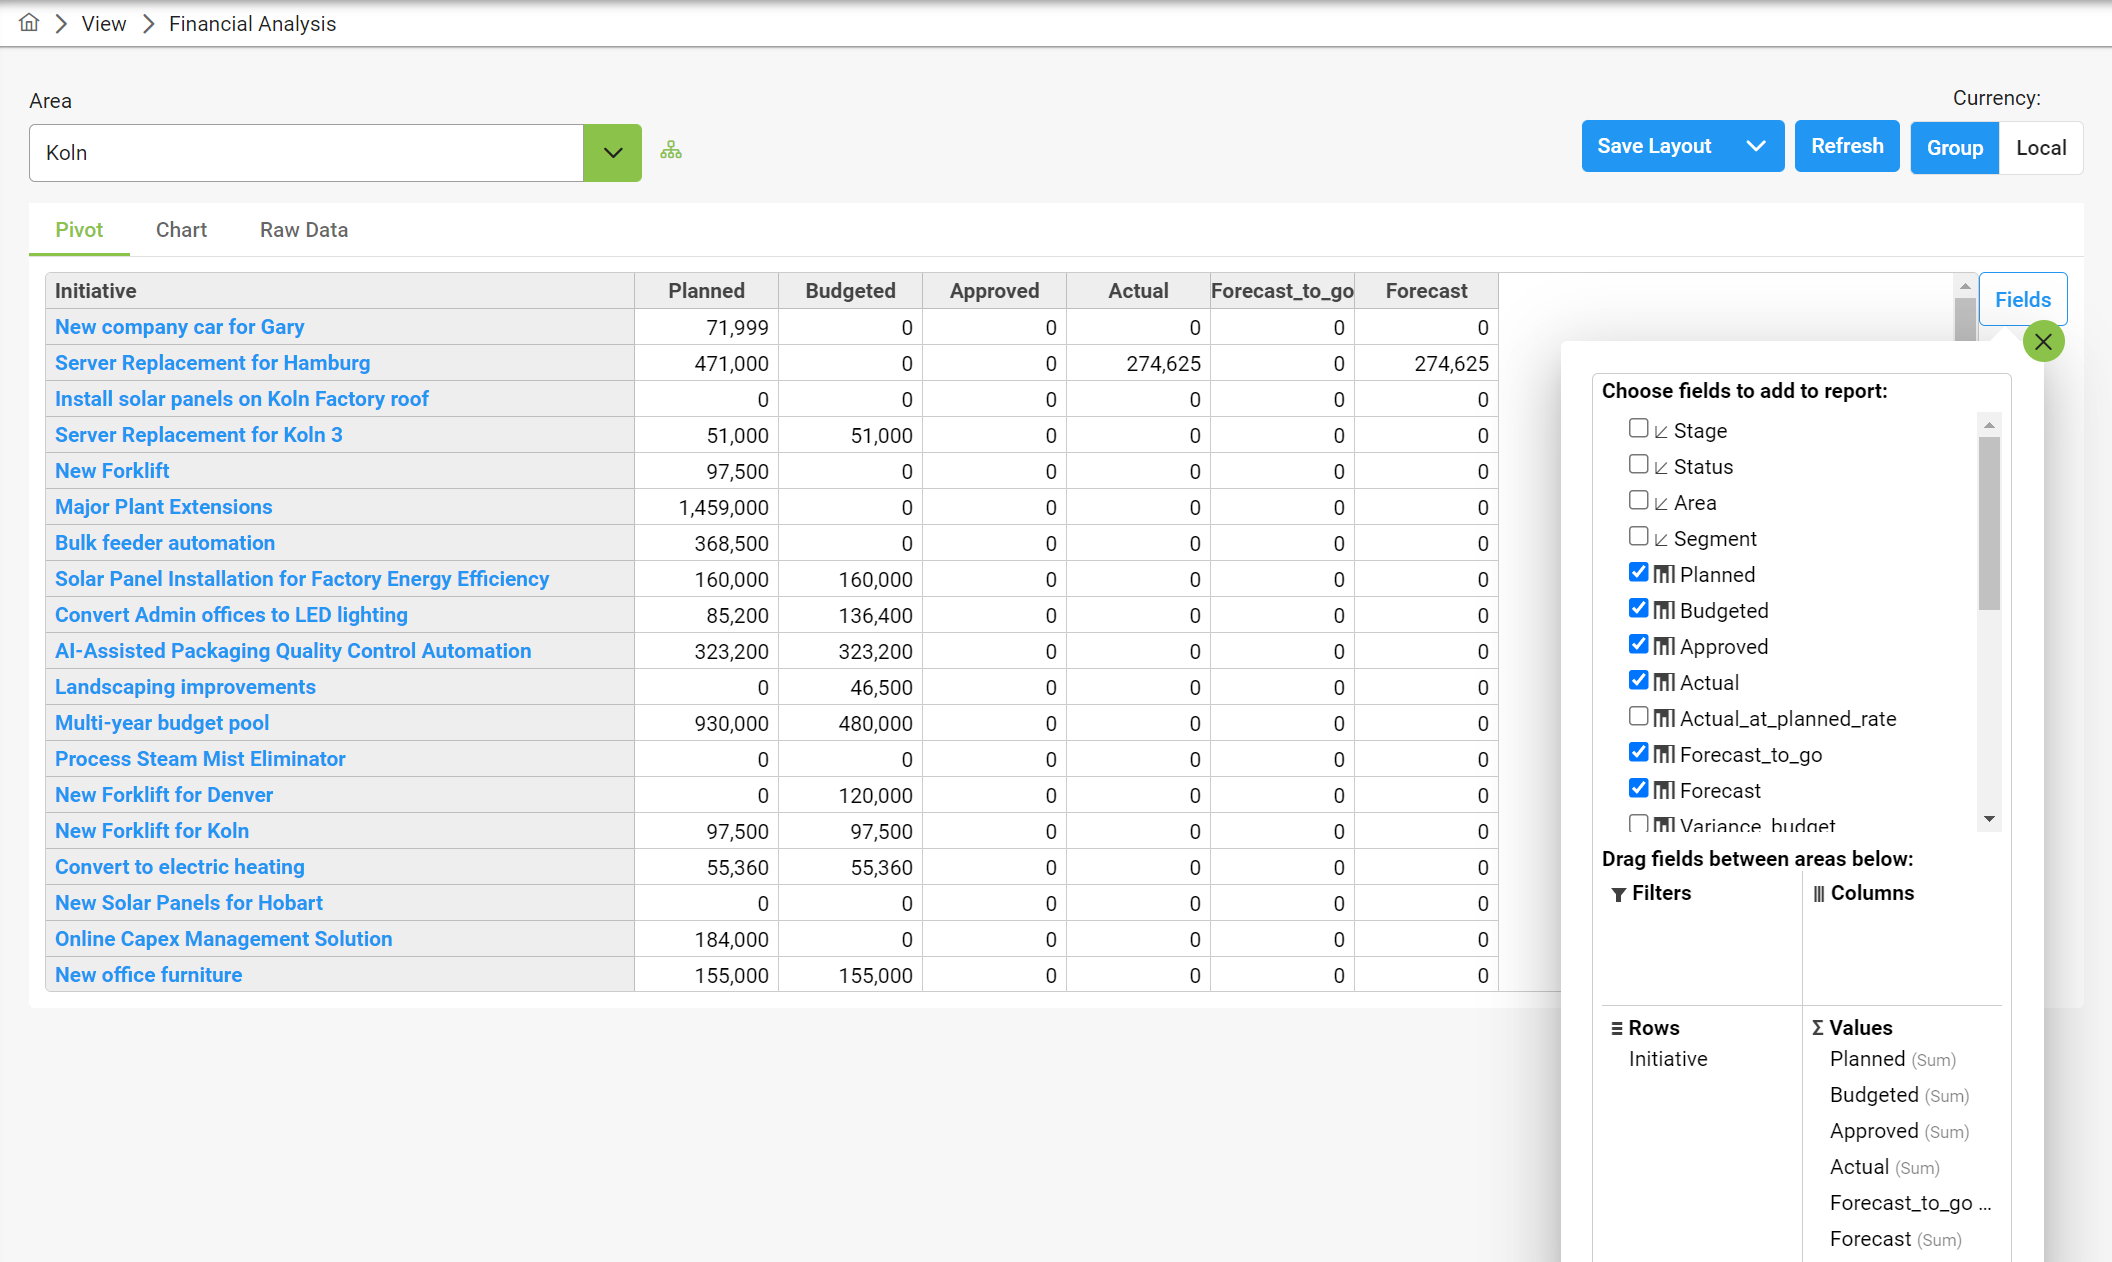Image resolution: width=2112 pixels, height=1262 pixels.
Task: Click the home icon in breadcrumb
Action: pos(29,23)
